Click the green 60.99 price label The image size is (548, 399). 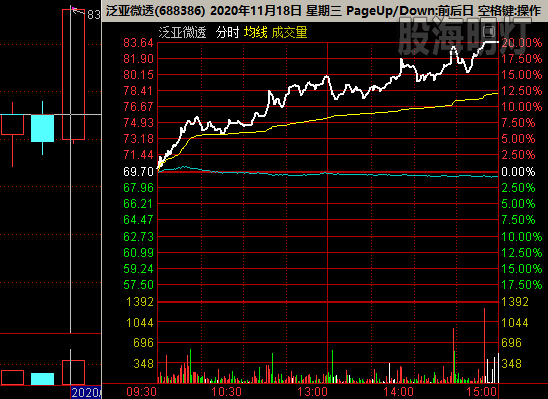point(138,252)
